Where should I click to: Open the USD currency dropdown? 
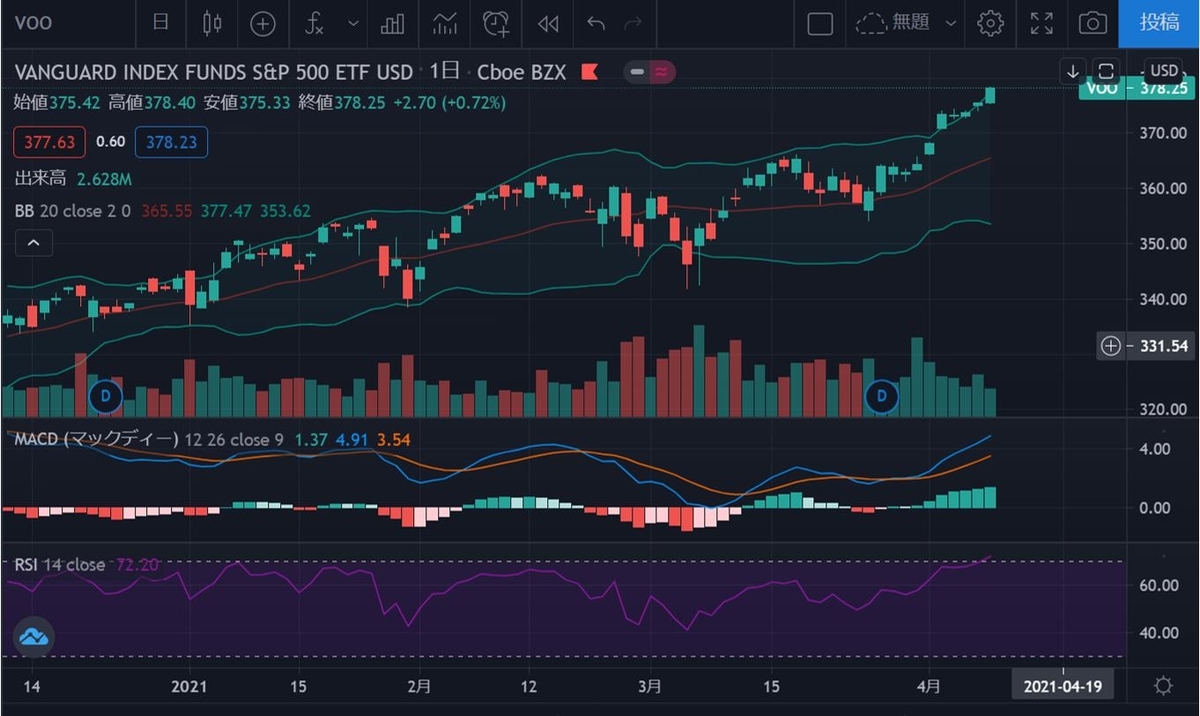(x=1164, y=71)
